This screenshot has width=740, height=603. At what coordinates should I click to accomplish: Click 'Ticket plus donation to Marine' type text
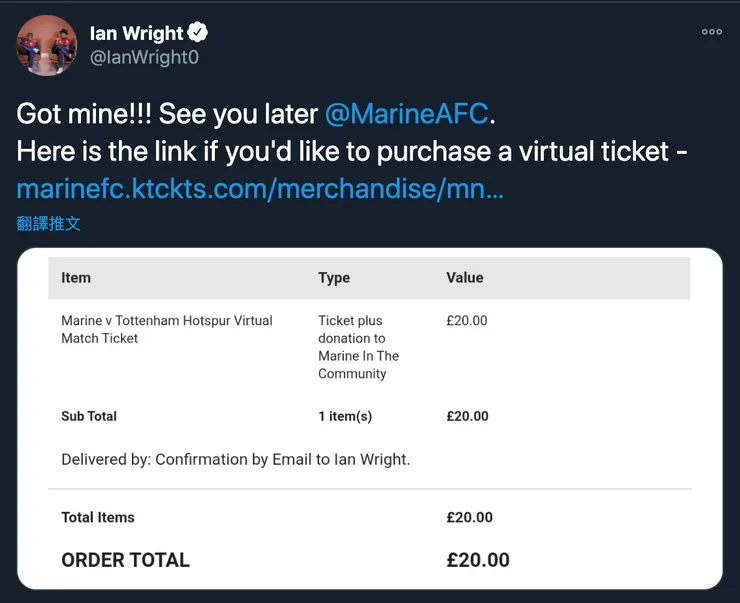(358, 347)
